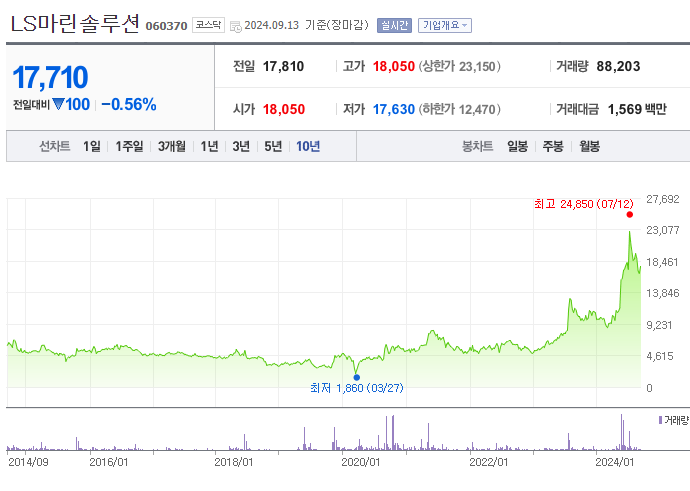Select the 1주일 line chart tab
Viewport: 690px width, 491px height.
129,146
